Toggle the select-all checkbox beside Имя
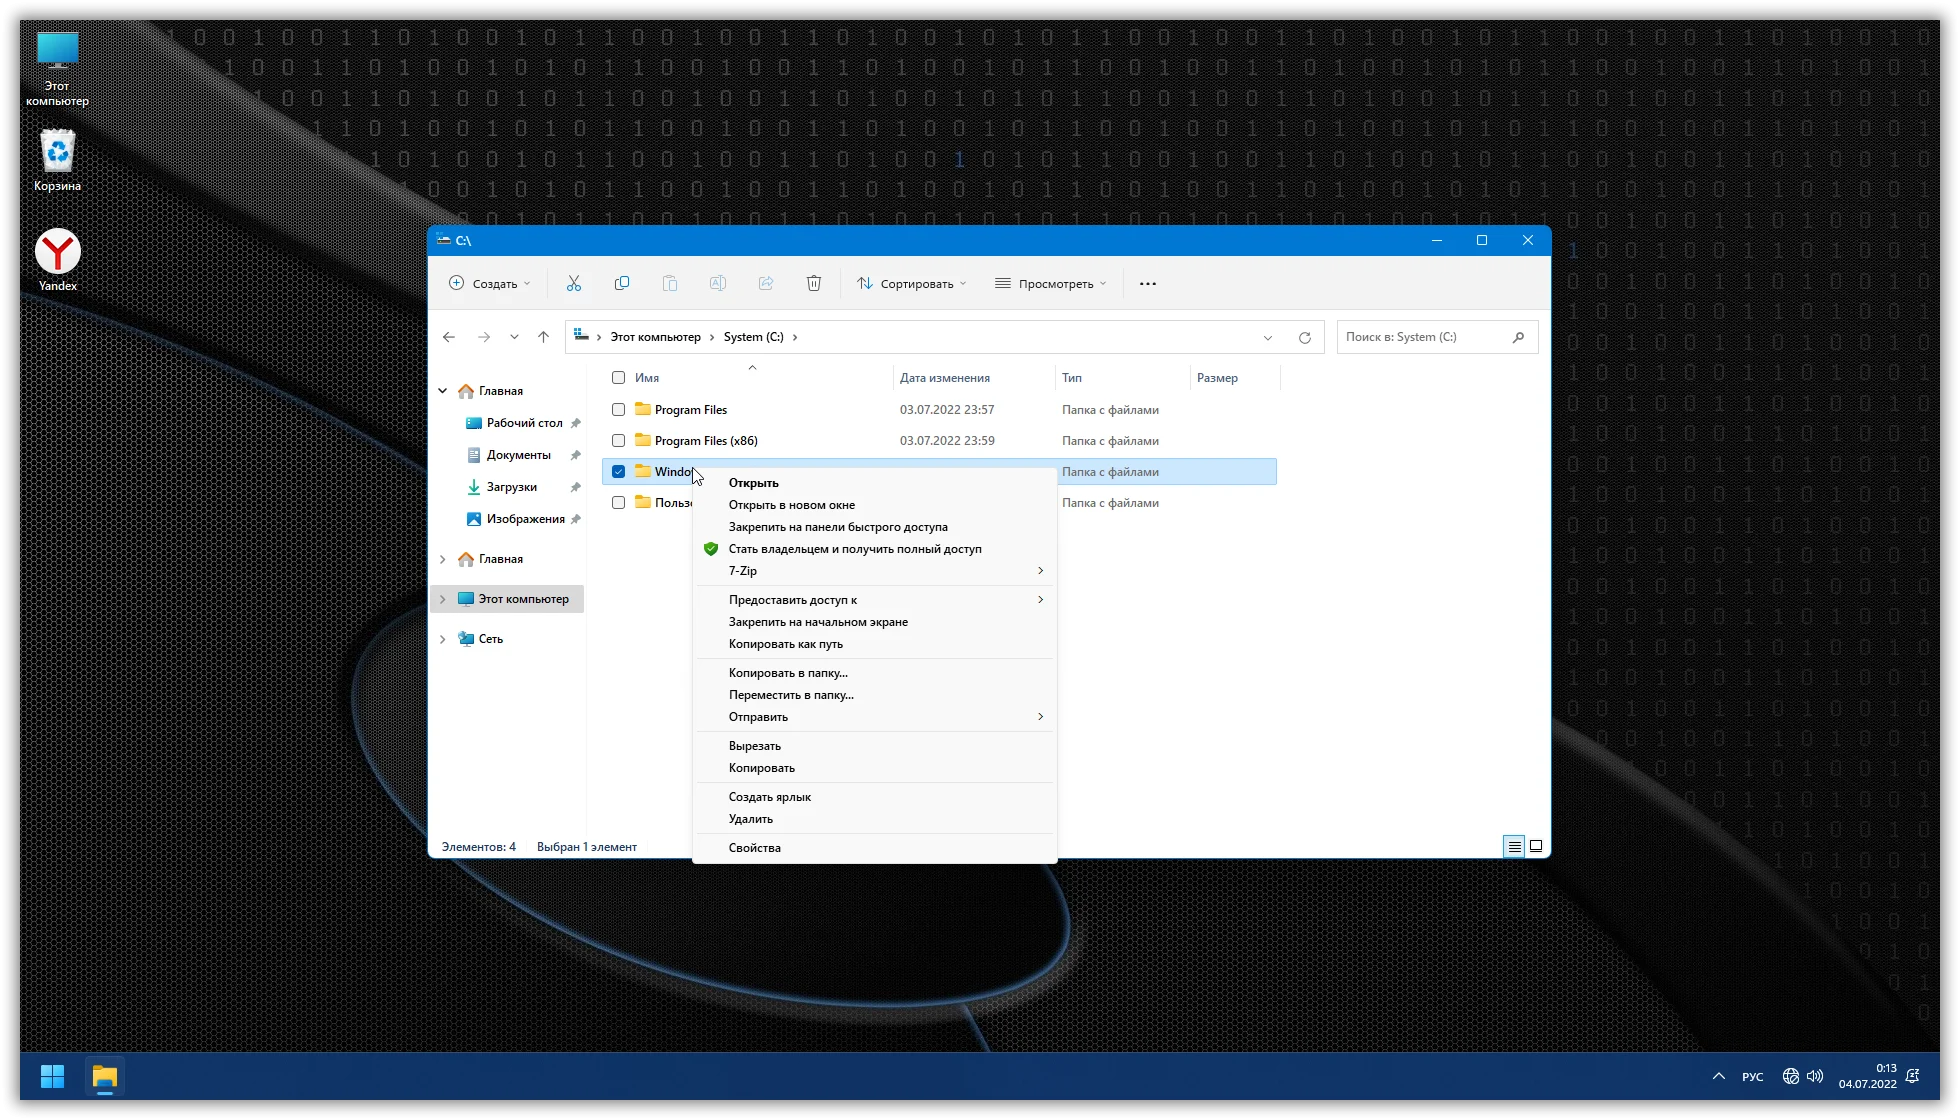 pyautogui.click(x=618, y=378)
